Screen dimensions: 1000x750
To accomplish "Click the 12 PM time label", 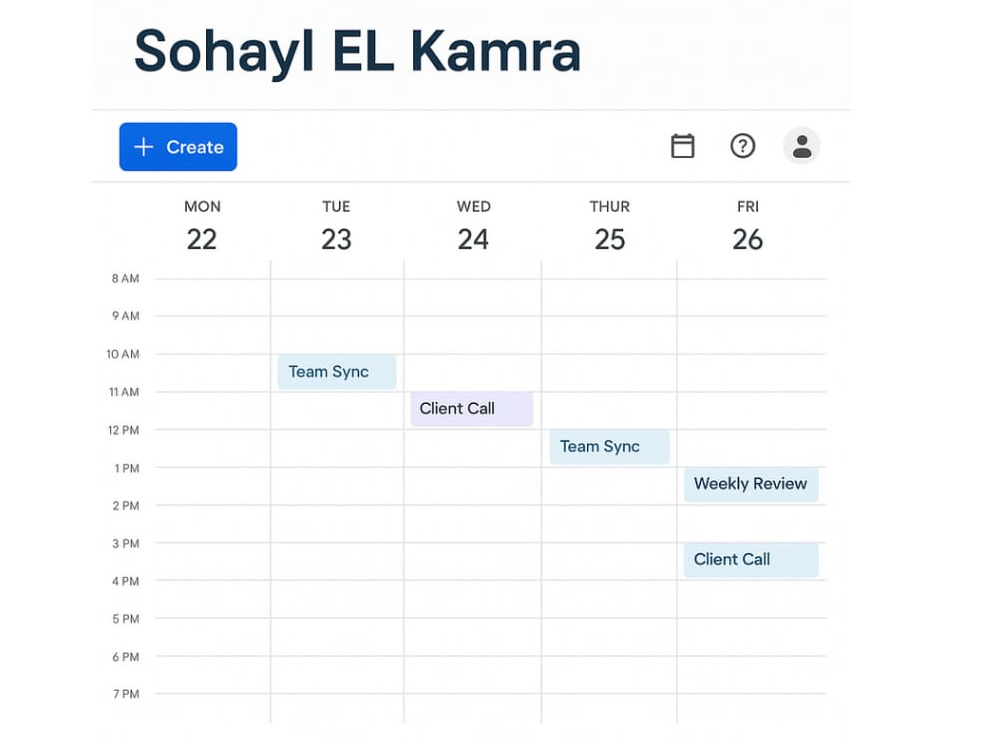I will coord(124,430).
